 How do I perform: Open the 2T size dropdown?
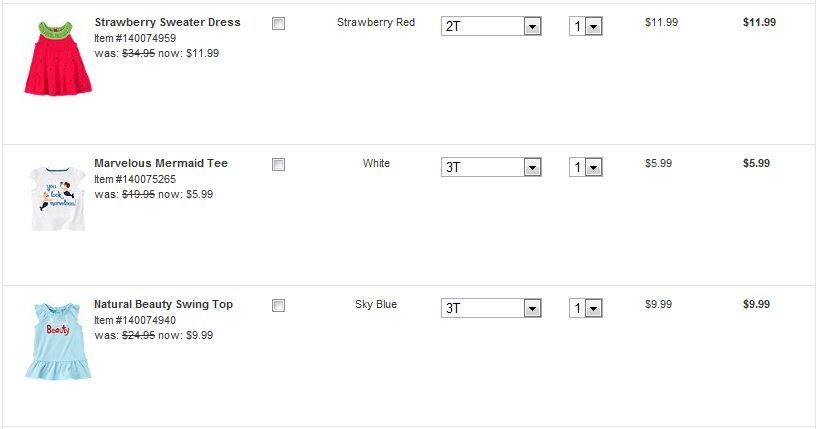(x=490, y=26)
